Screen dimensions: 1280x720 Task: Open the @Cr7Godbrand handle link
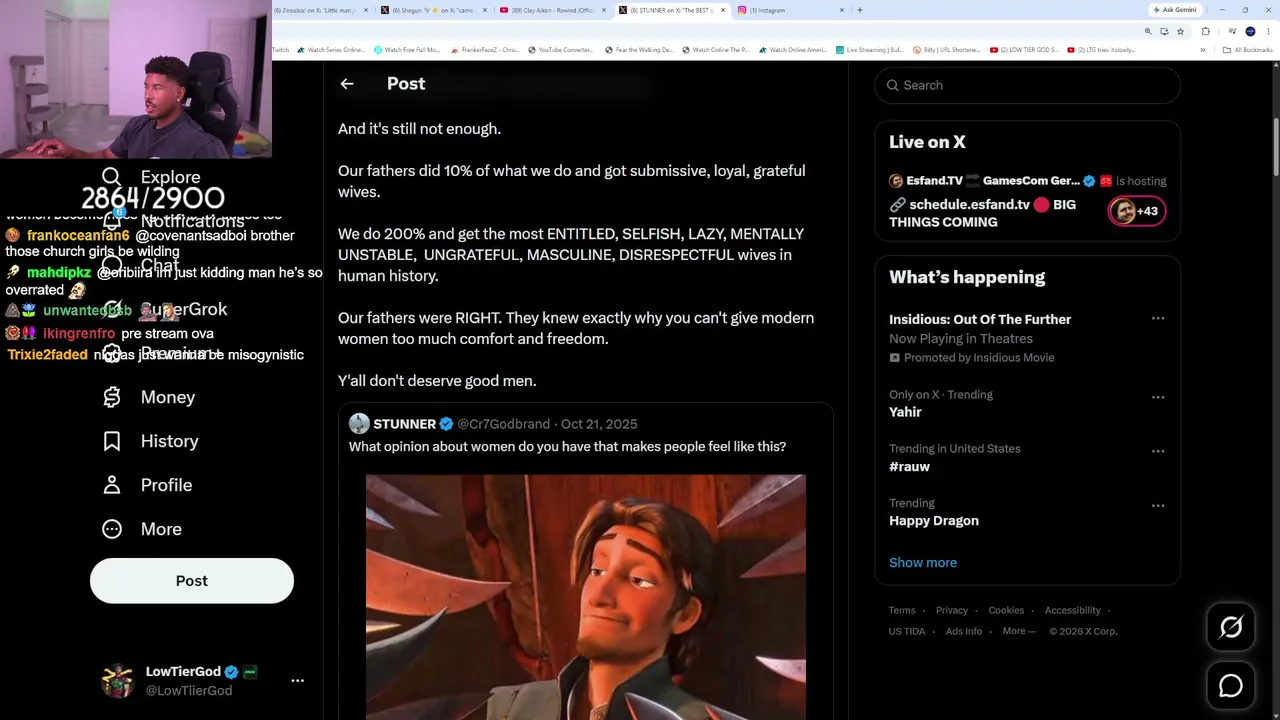click(x=504, y=424)
